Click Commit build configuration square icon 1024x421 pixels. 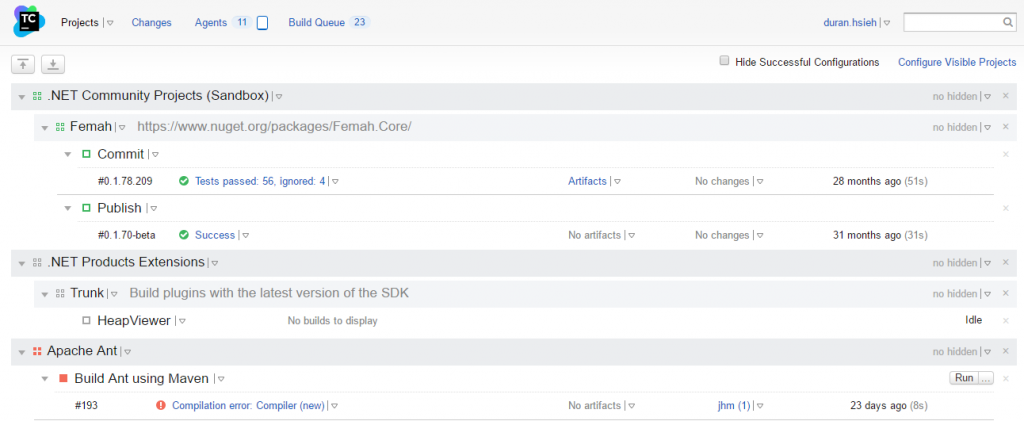tap(86, 155)
